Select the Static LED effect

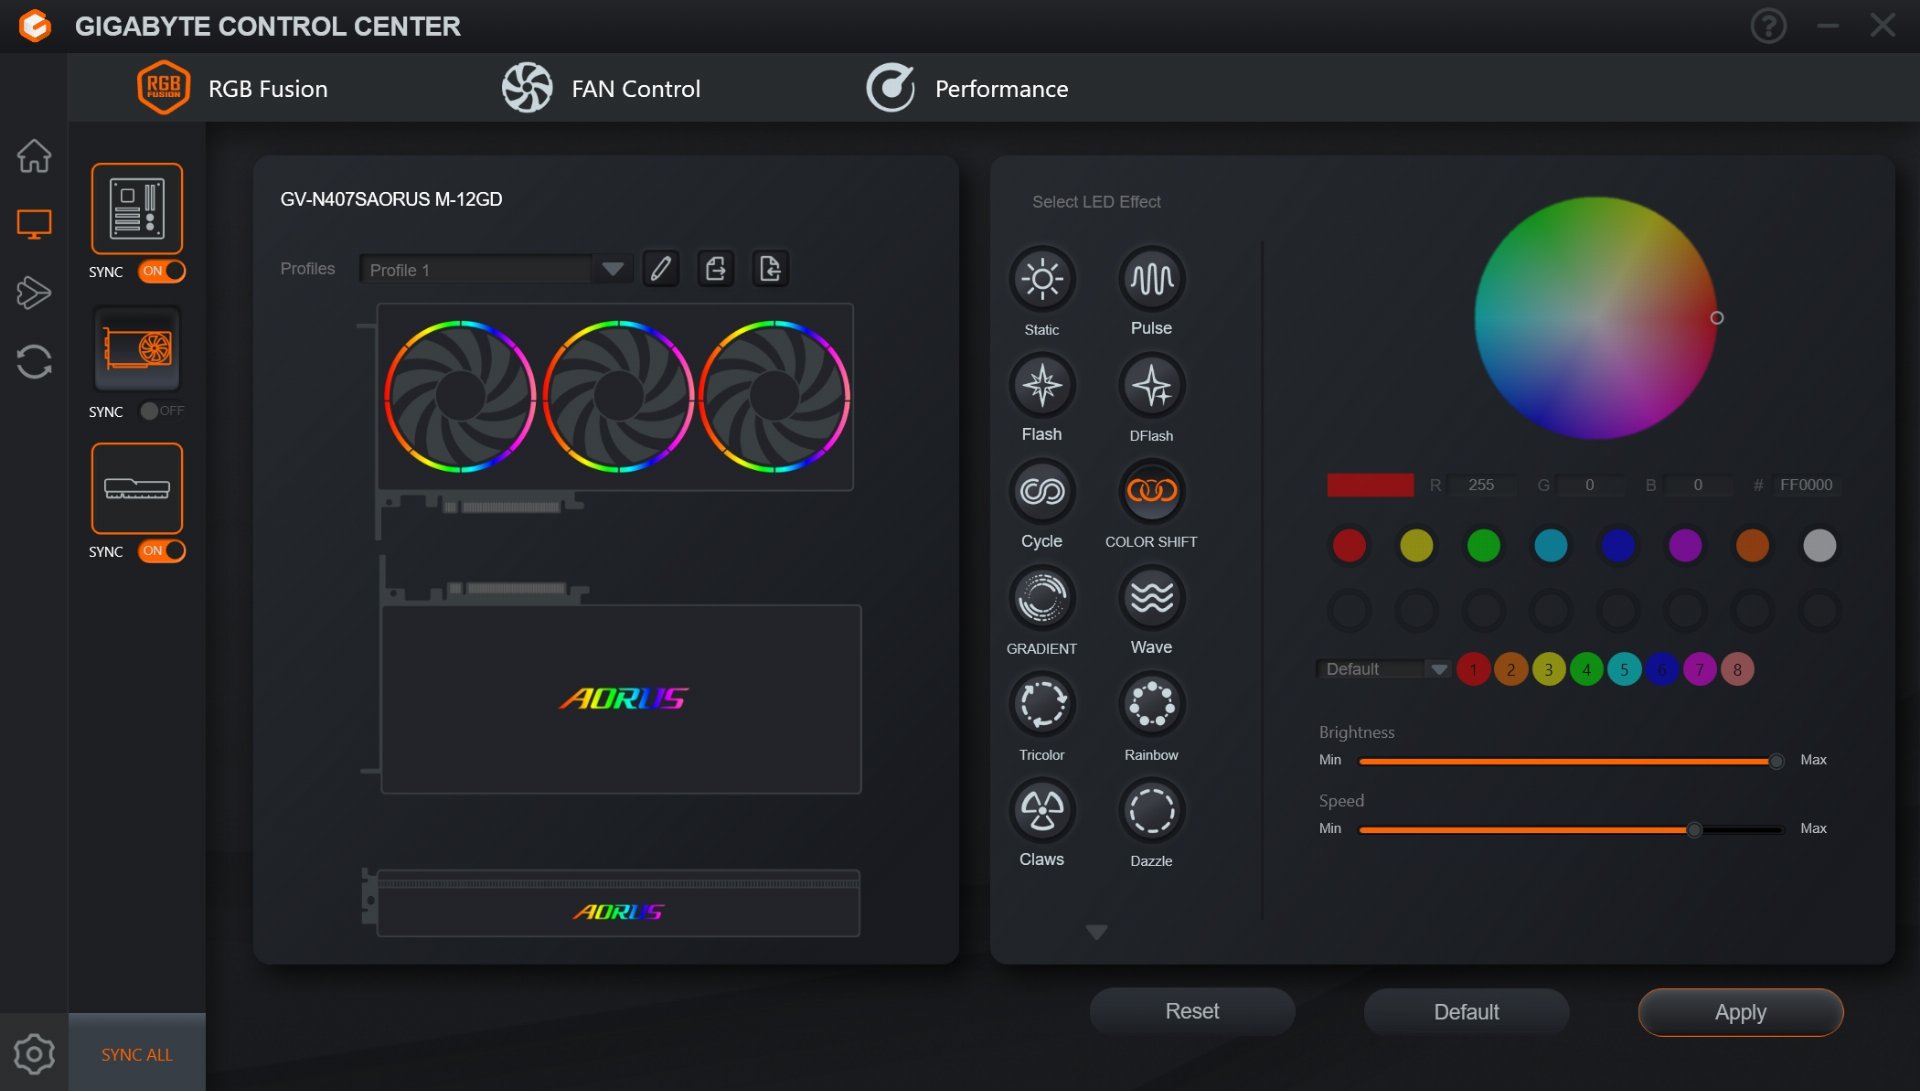pos(1042,279)
